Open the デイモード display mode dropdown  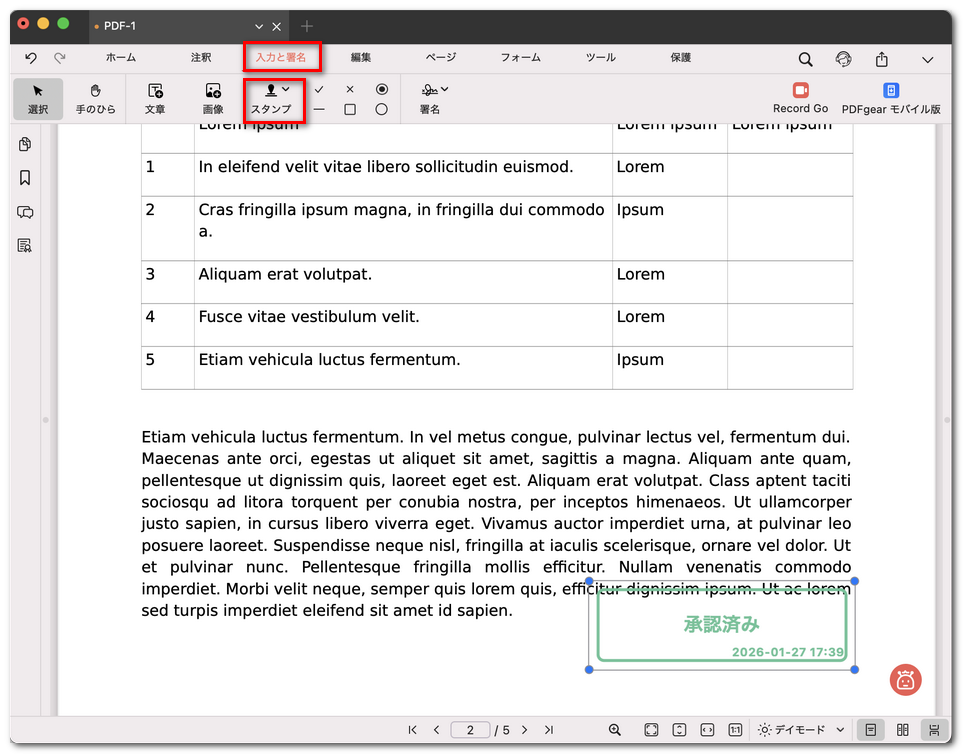802,730
